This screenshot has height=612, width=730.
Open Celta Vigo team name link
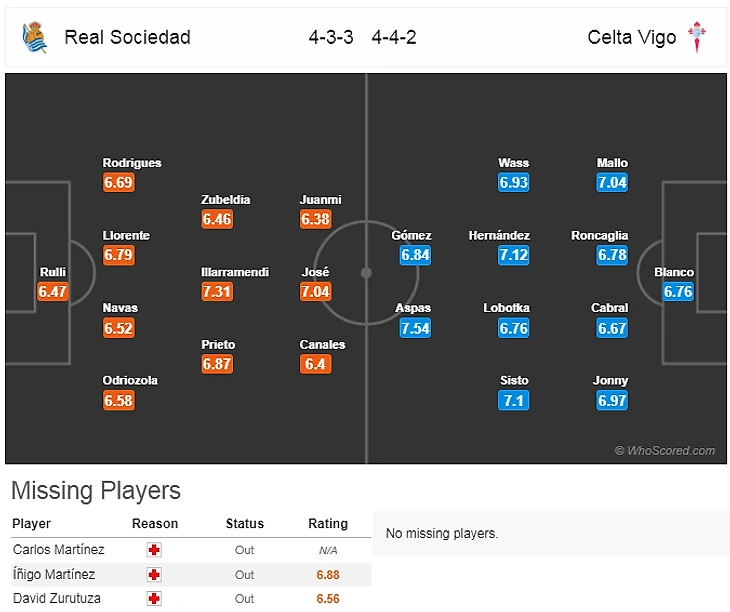(632, 38)
